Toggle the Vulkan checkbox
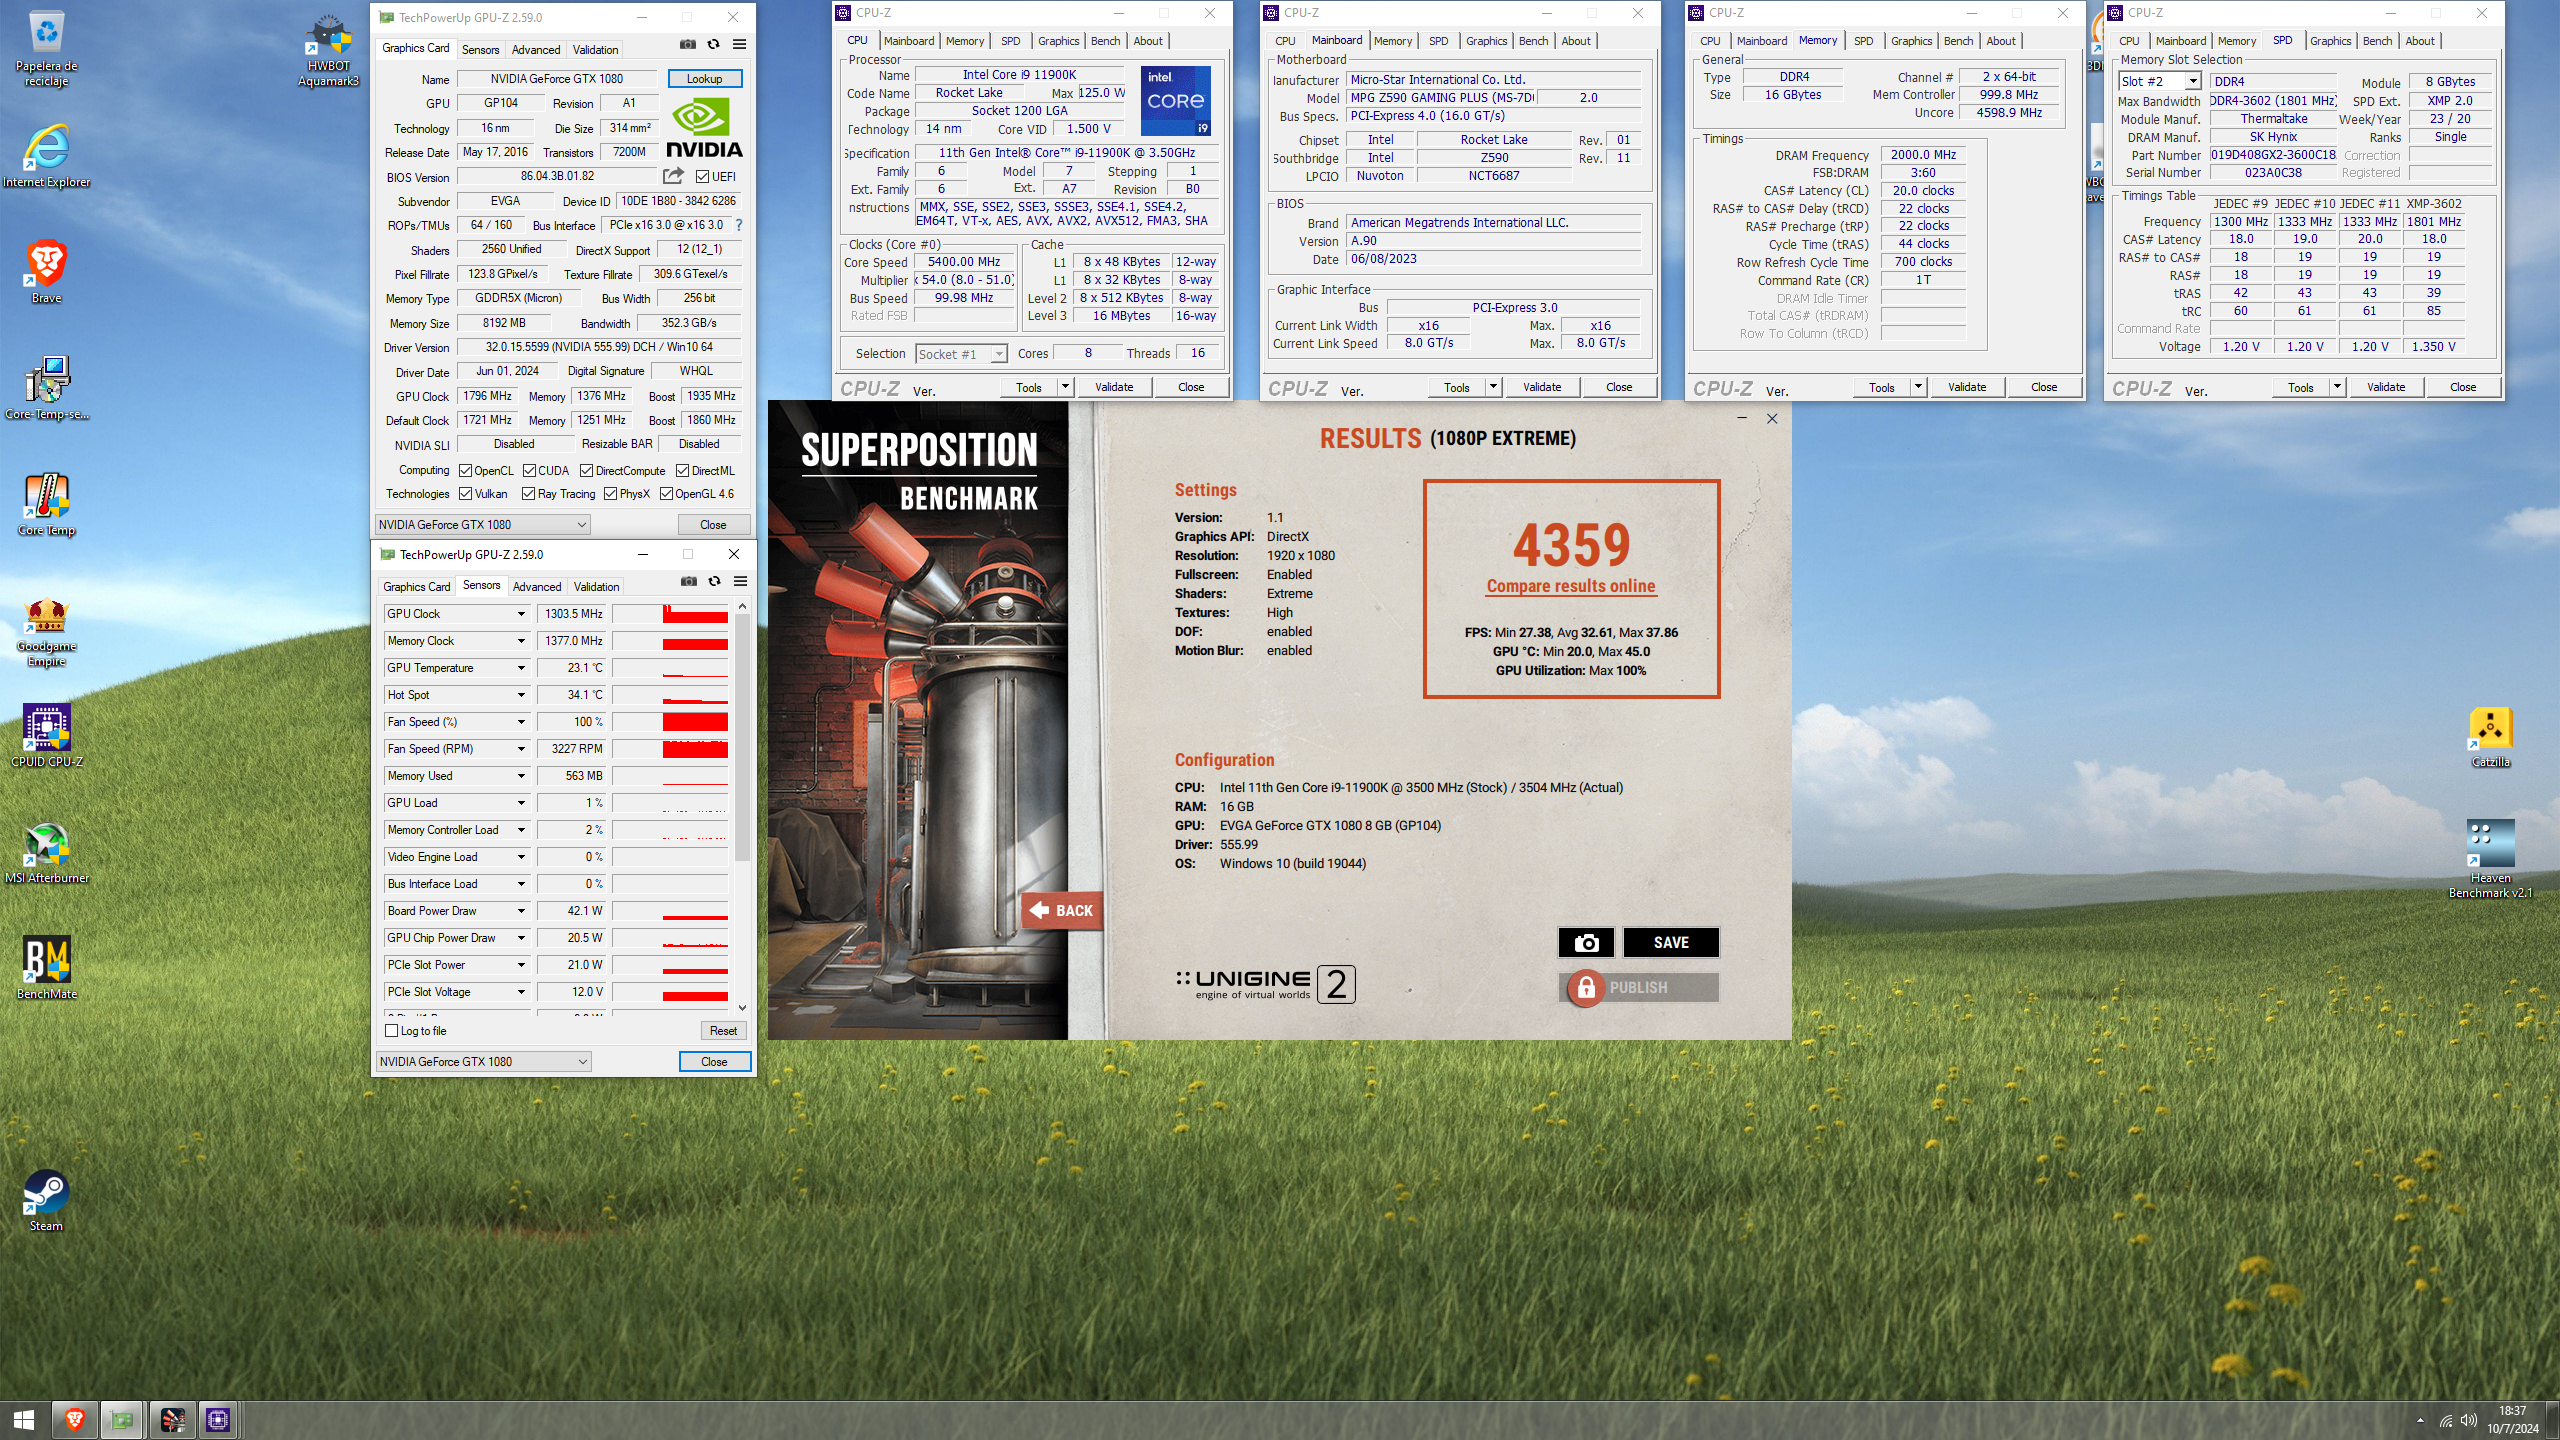Image resolution: width=2560 pixels, height=1440 pixels. [465, 494]
